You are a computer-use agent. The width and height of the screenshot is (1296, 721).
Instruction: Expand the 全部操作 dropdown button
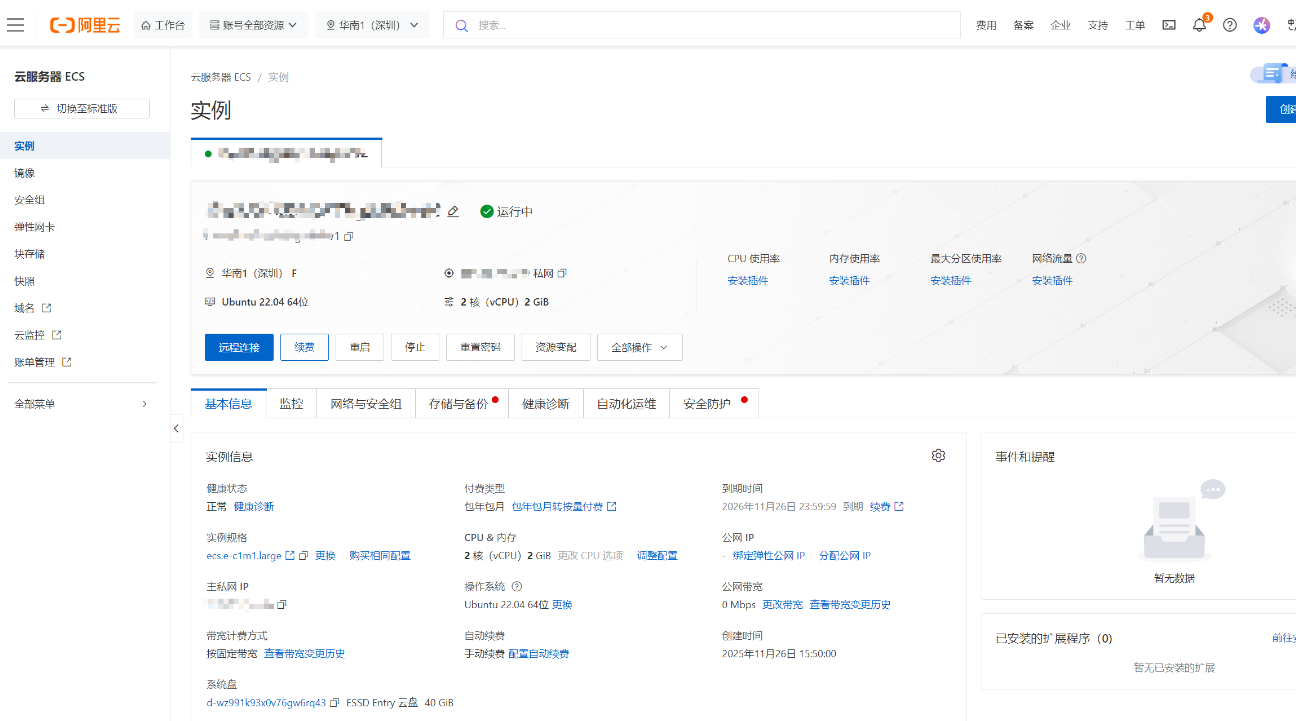pyautogui.click(x=640, y=347)
